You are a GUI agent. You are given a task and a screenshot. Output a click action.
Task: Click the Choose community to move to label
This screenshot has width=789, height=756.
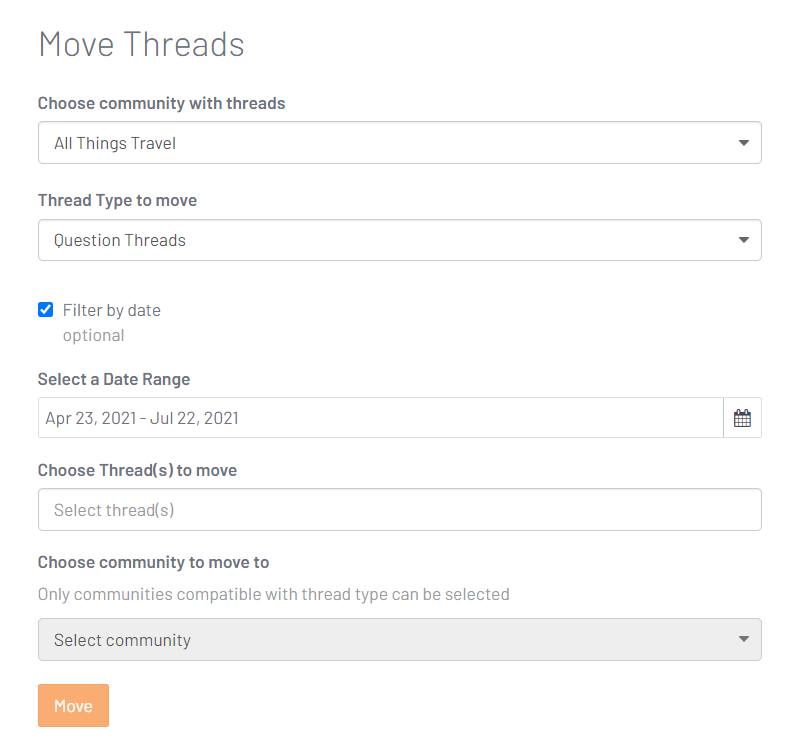(x=153, y=562)
